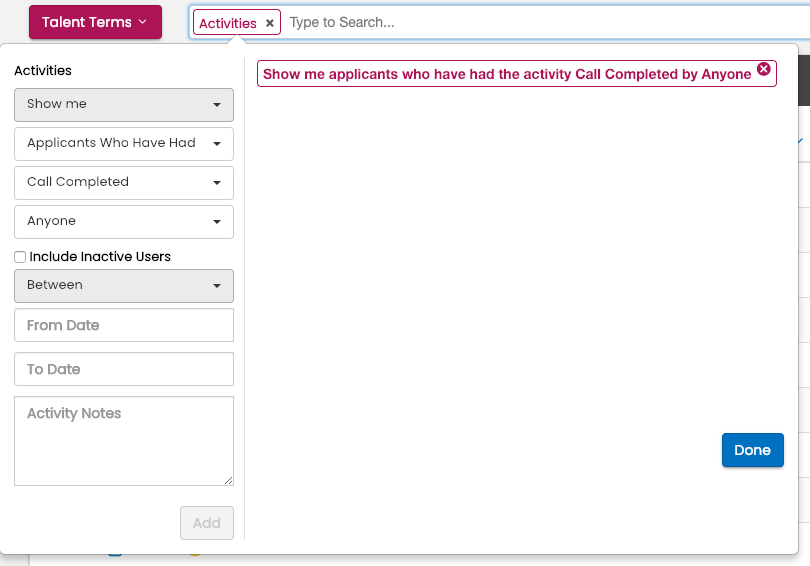
Task: Focus the Activity Notes text area
Action: [124, 440]
